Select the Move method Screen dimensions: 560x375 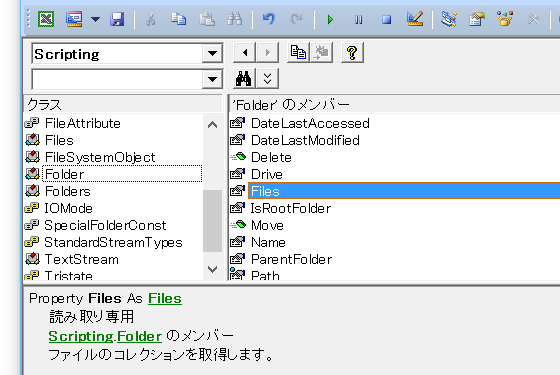click(x=267, y=225)
